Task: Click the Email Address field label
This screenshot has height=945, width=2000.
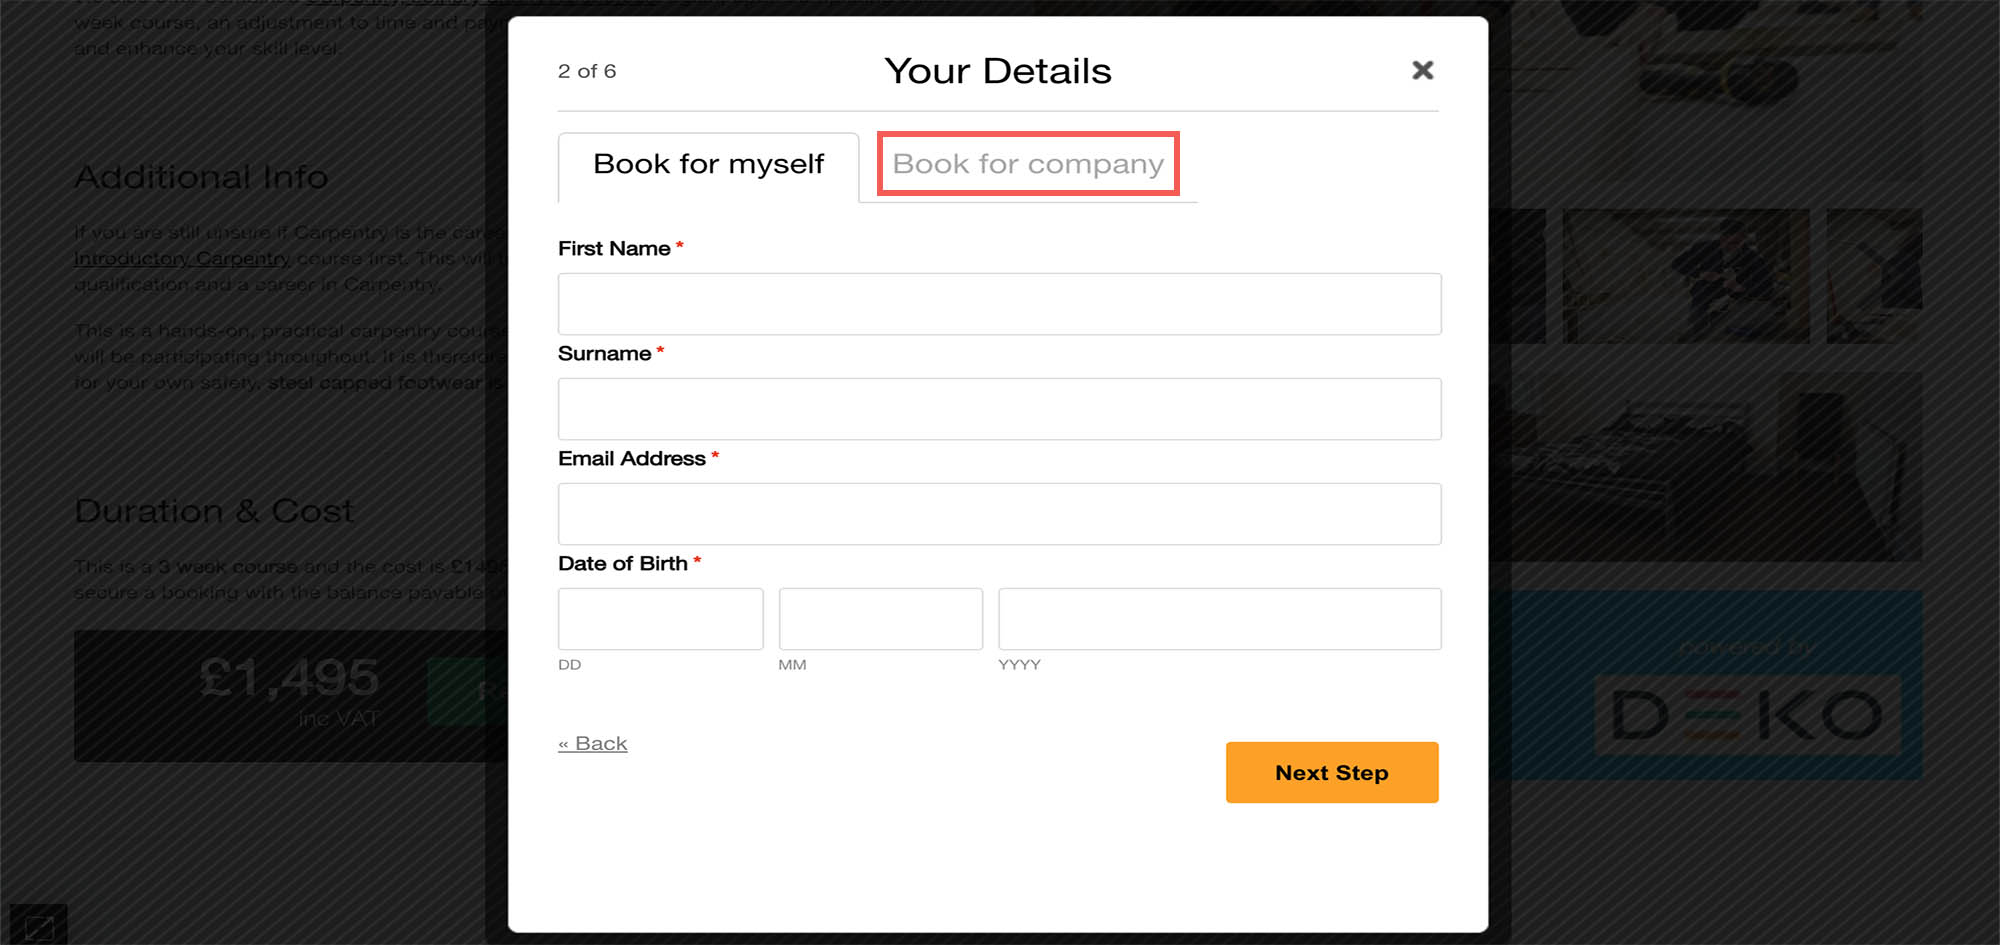Action: (631, 459)
